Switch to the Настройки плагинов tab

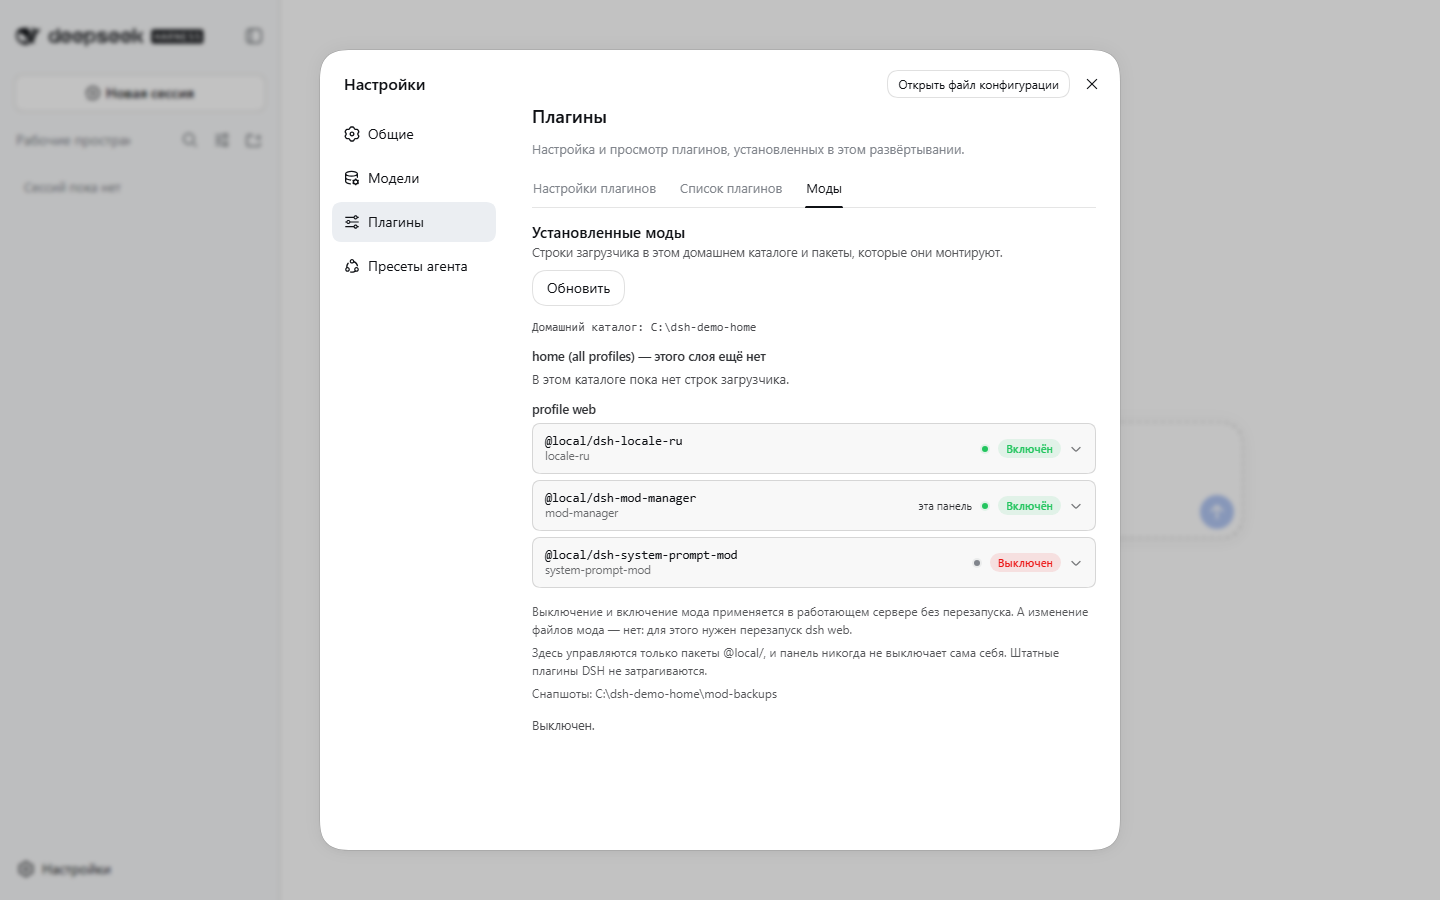pyautogui.click(x=594, y=188)
